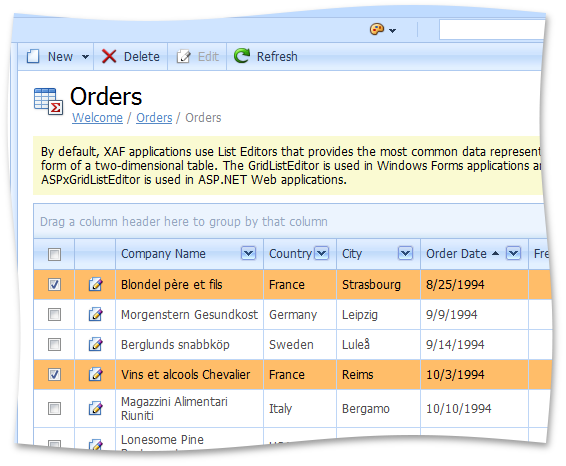Image resolution: width=566 pixels, height=466 pixels.
Task: Open the City column filter dropdown
Action: tap(405, 253)
